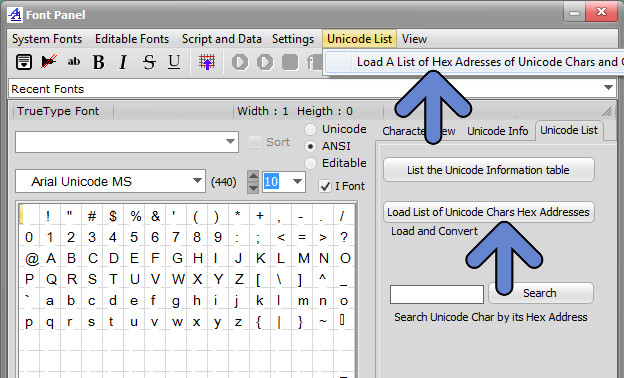Select the @ character in the grid
Screen dimensions: 624x378
tap(31, 259)
